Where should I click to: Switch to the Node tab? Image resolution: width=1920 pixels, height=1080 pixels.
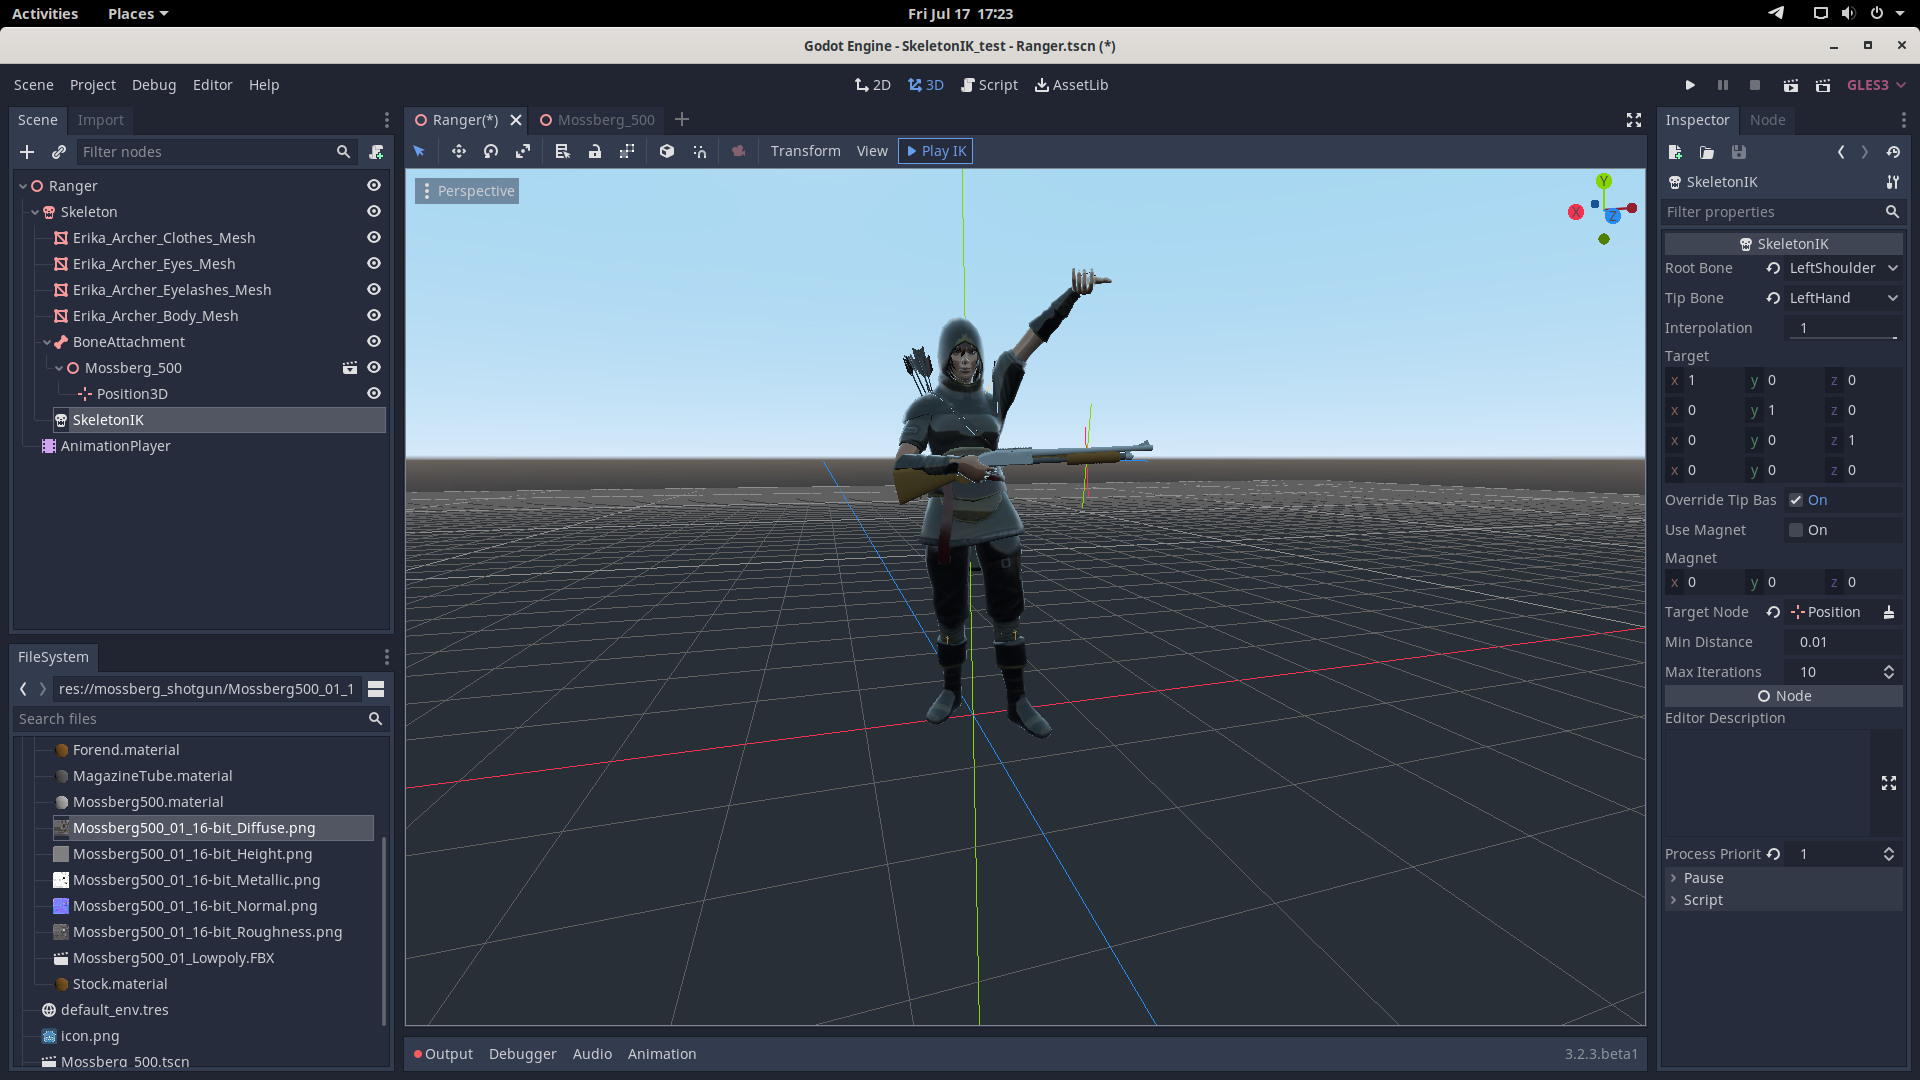(x=1767, y=120)
